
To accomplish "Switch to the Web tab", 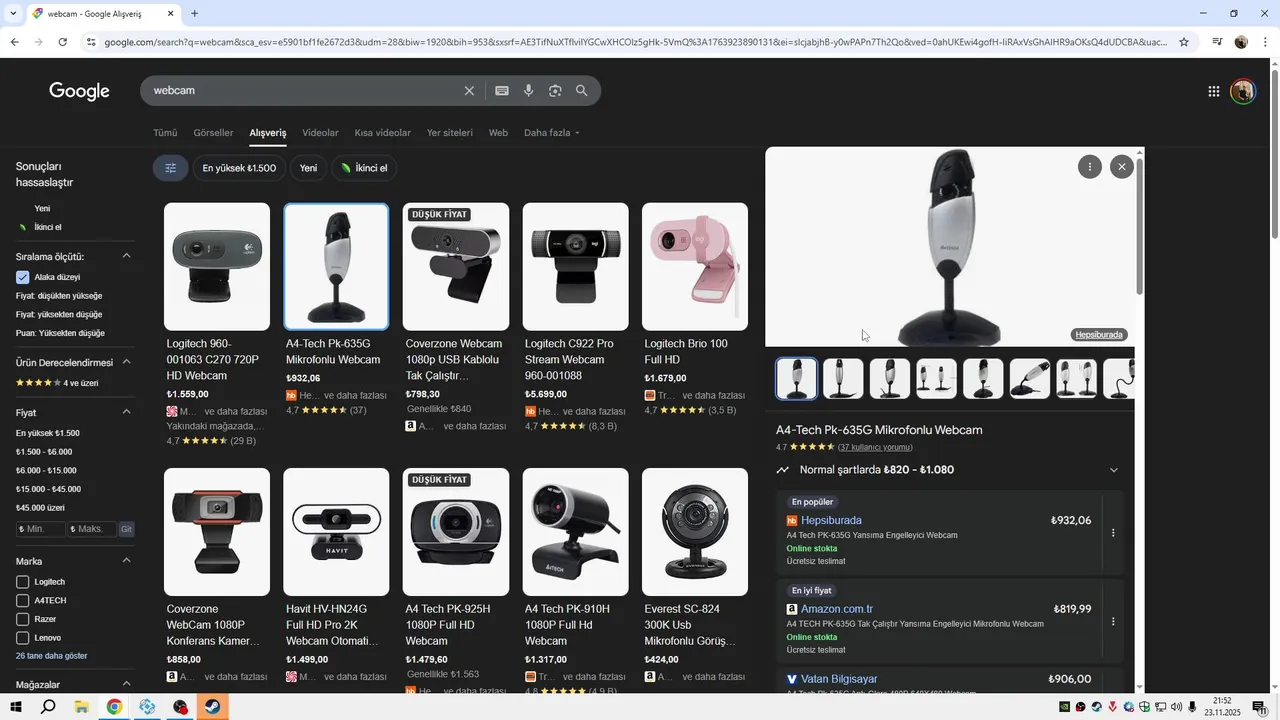I will pyautogui.click(x=498, y=133).
